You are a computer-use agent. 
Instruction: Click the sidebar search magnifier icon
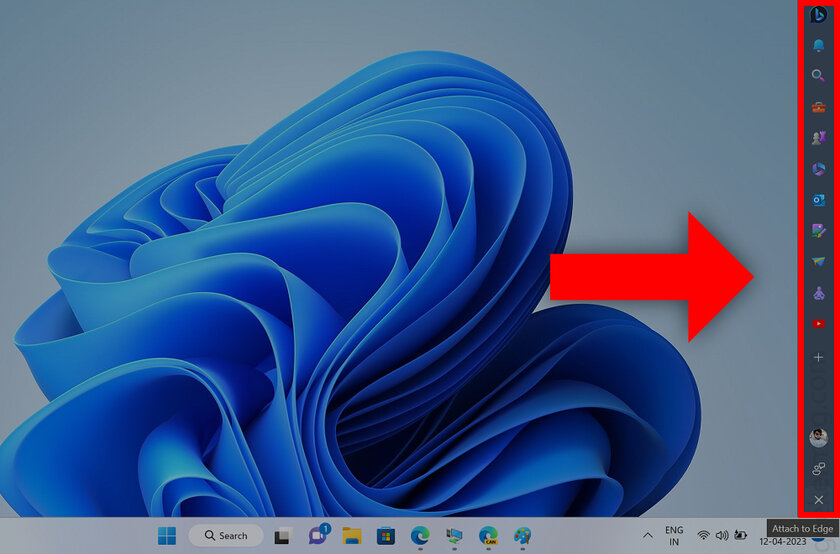click(818, 75)
